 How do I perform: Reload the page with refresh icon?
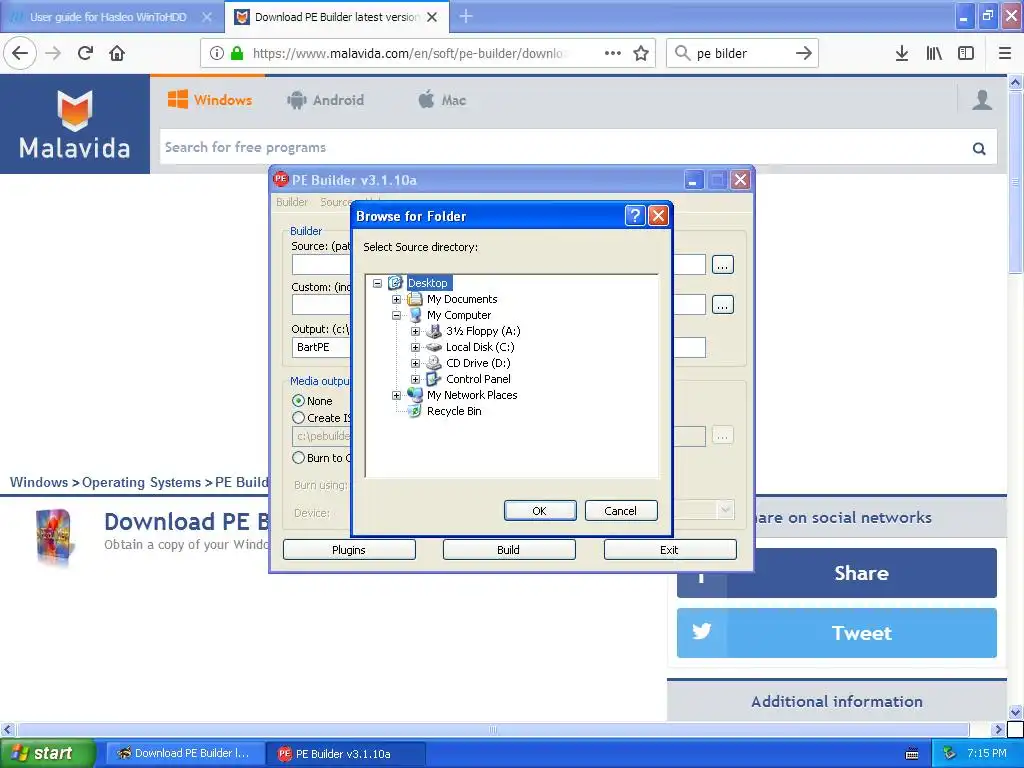pyautogui.click(x=85, y=53)
